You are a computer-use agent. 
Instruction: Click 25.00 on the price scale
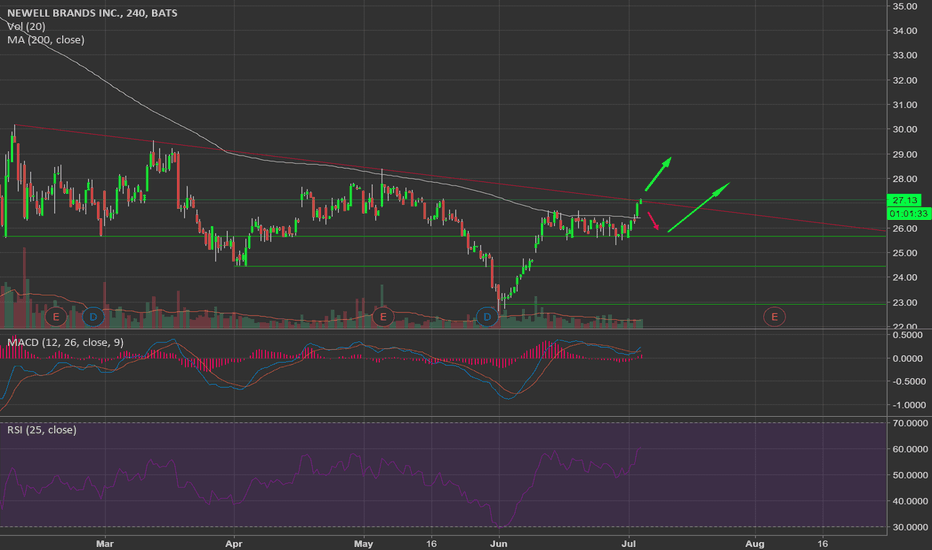tap(905, 253)
